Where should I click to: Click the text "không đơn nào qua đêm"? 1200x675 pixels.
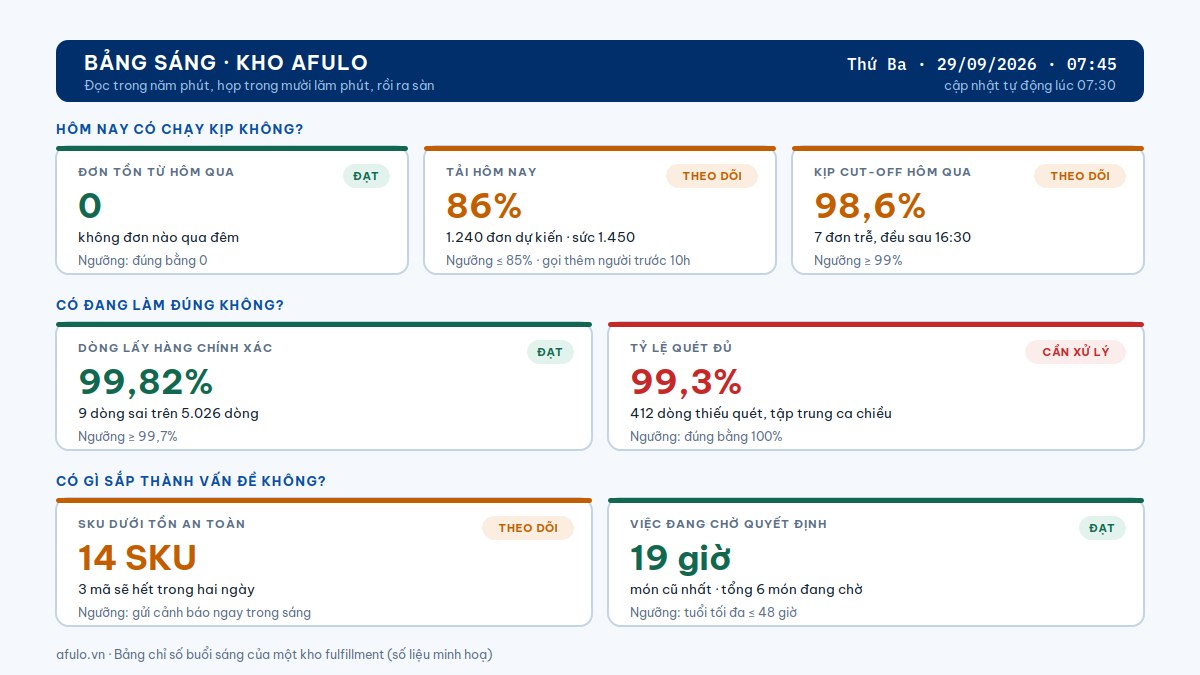(158, 238)
